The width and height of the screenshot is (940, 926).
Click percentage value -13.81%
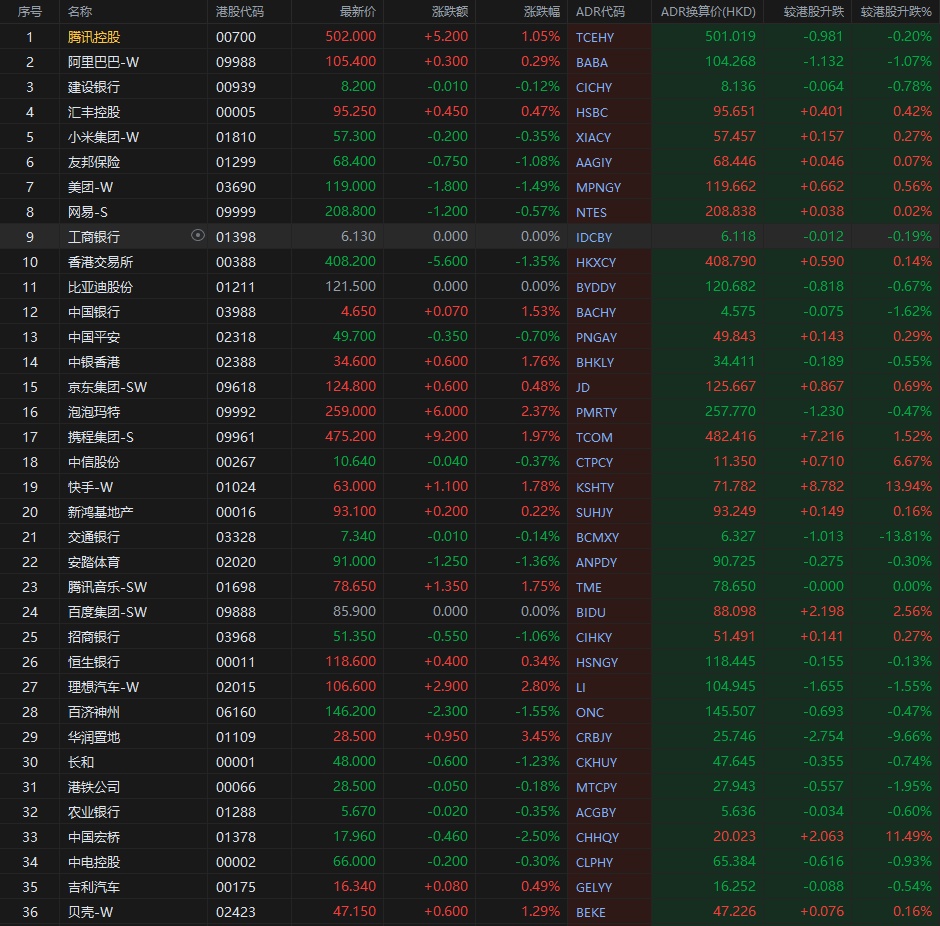(905, 536)
